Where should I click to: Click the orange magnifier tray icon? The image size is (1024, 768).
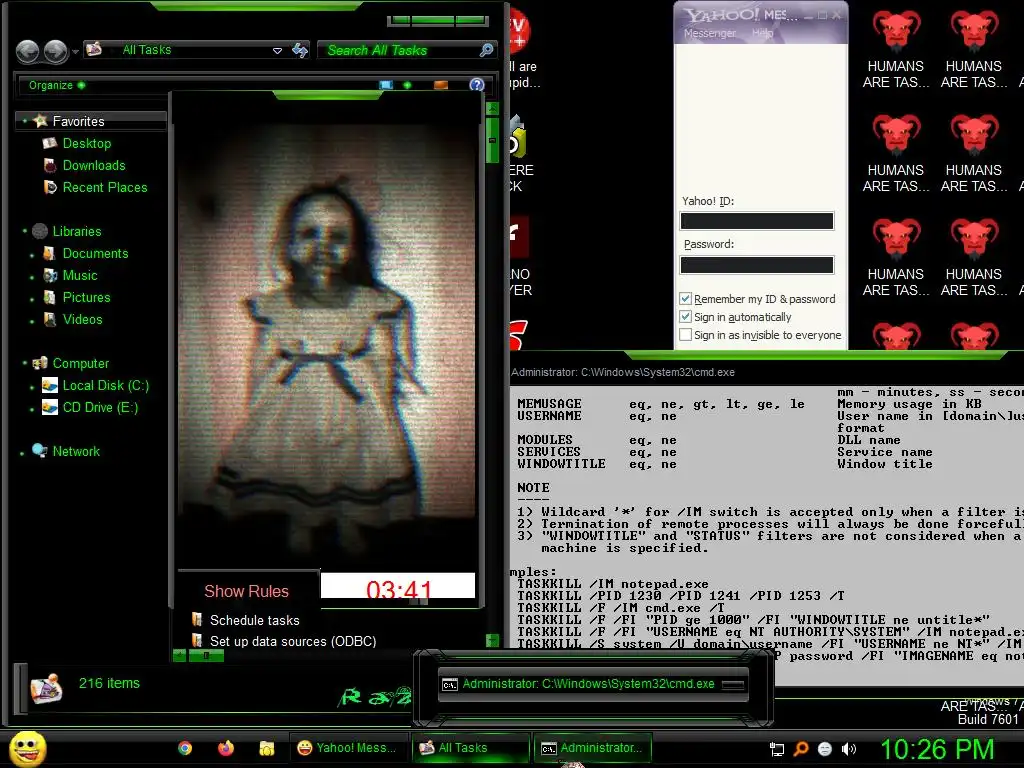coord(801,749)
